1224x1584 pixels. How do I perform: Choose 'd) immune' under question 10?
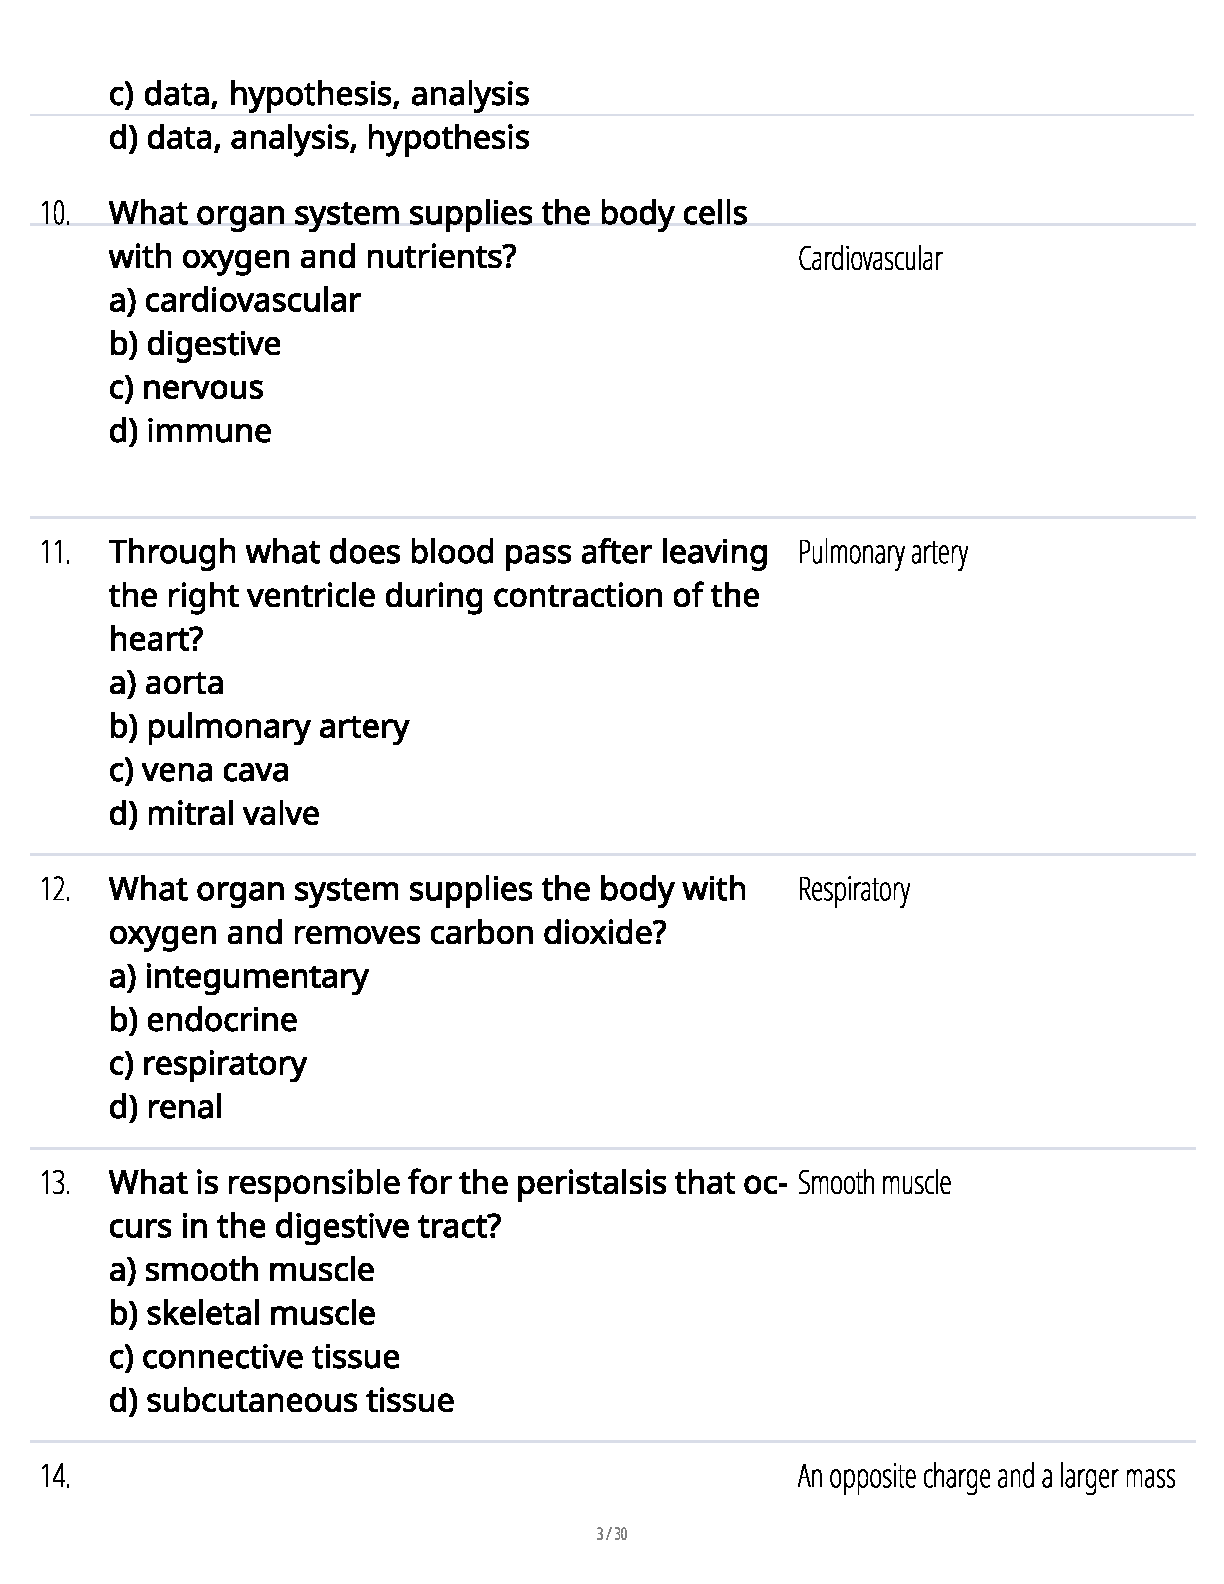(x=190, y=431)
